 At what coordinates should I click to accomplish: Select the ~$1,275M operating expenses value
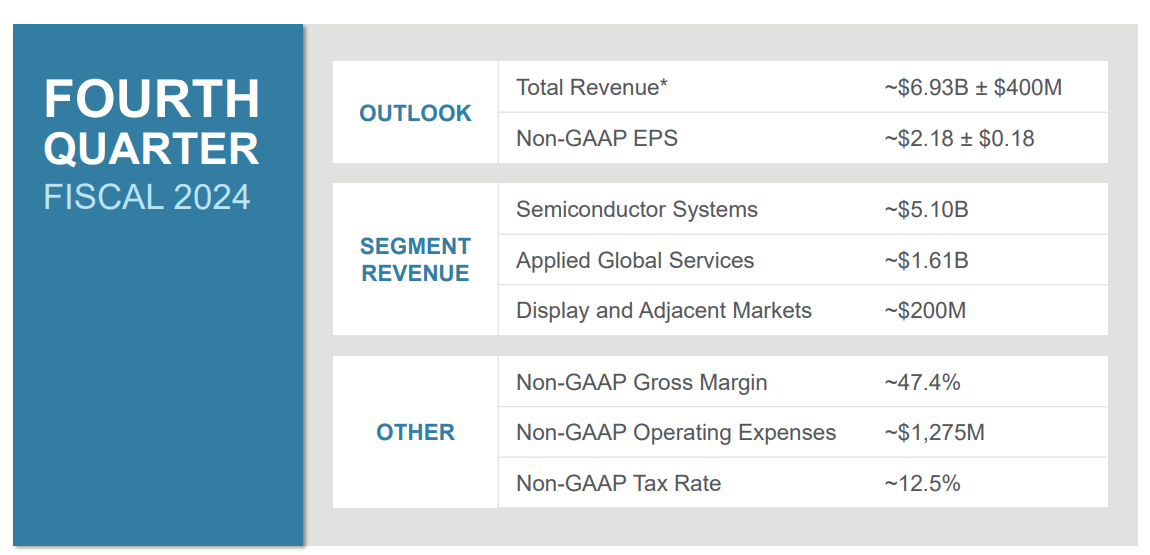click(x=934, y=433)
